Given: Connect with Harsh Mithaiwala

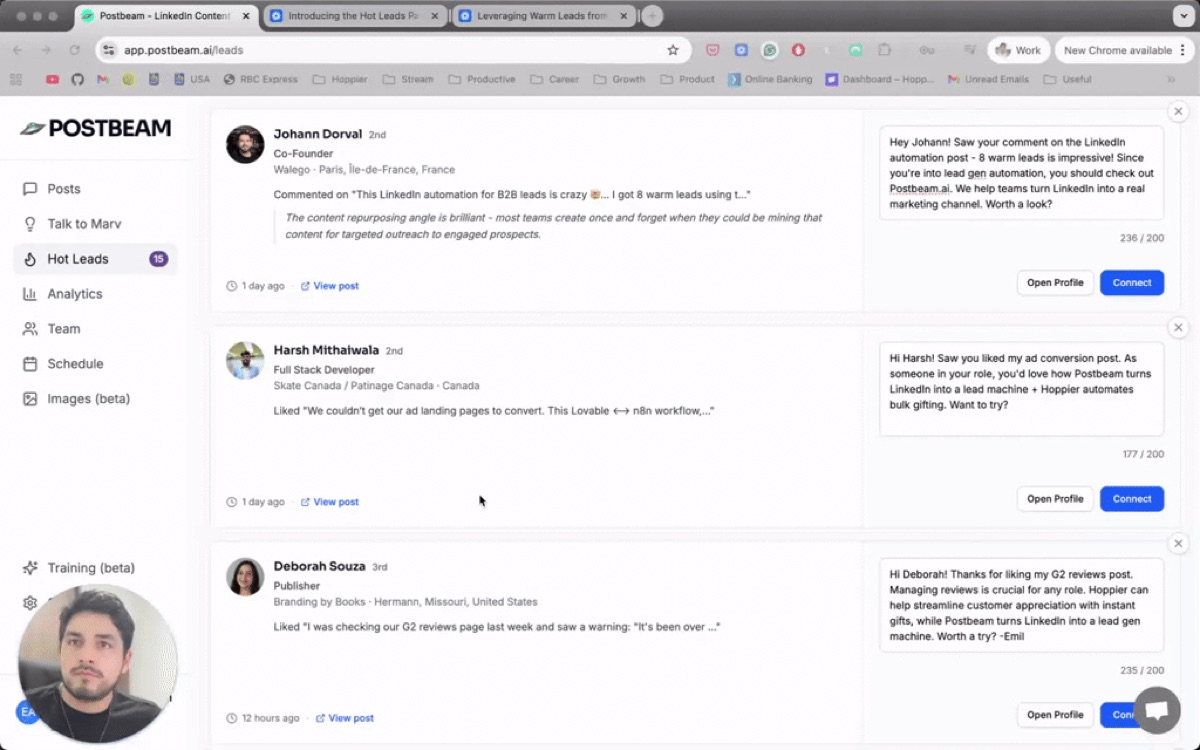Looking at the screenshot, I should tap(1132, 498).
